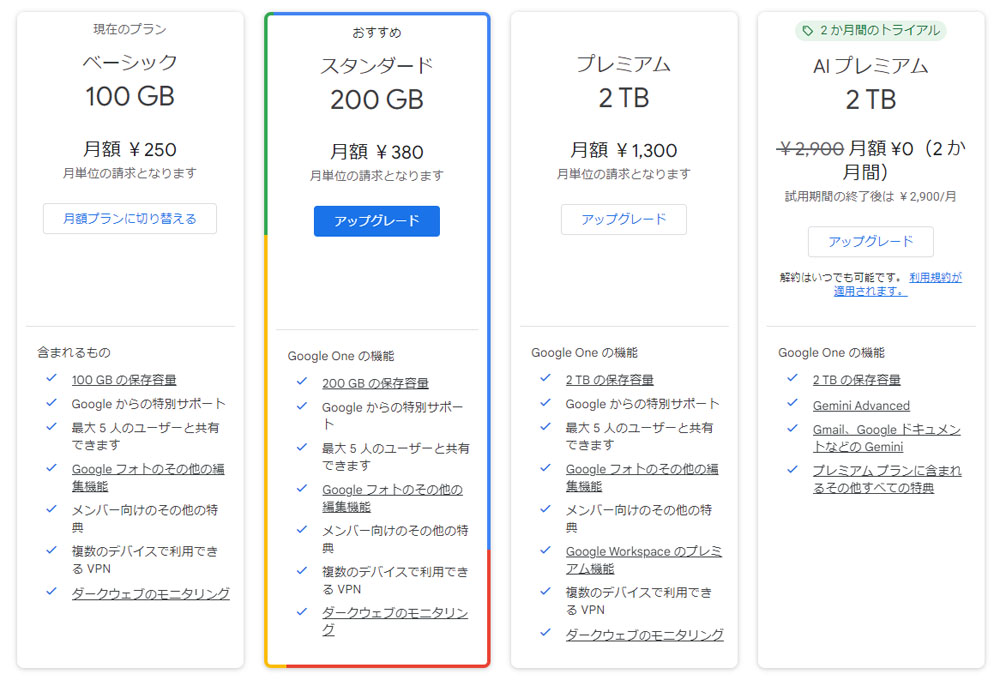
Task: Click the struck-through ¥2,900 price
Action: (x=810, y=149)
